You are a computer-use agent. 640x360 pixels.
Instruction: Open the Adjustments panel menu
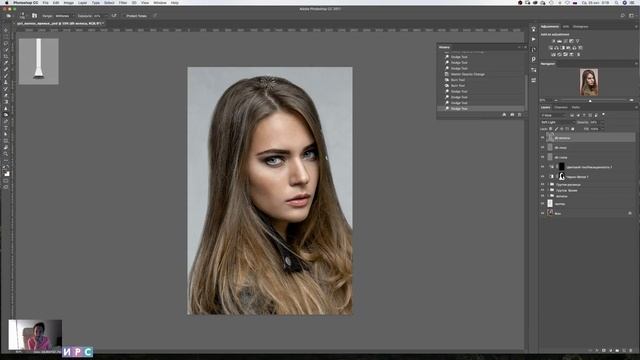636,27
